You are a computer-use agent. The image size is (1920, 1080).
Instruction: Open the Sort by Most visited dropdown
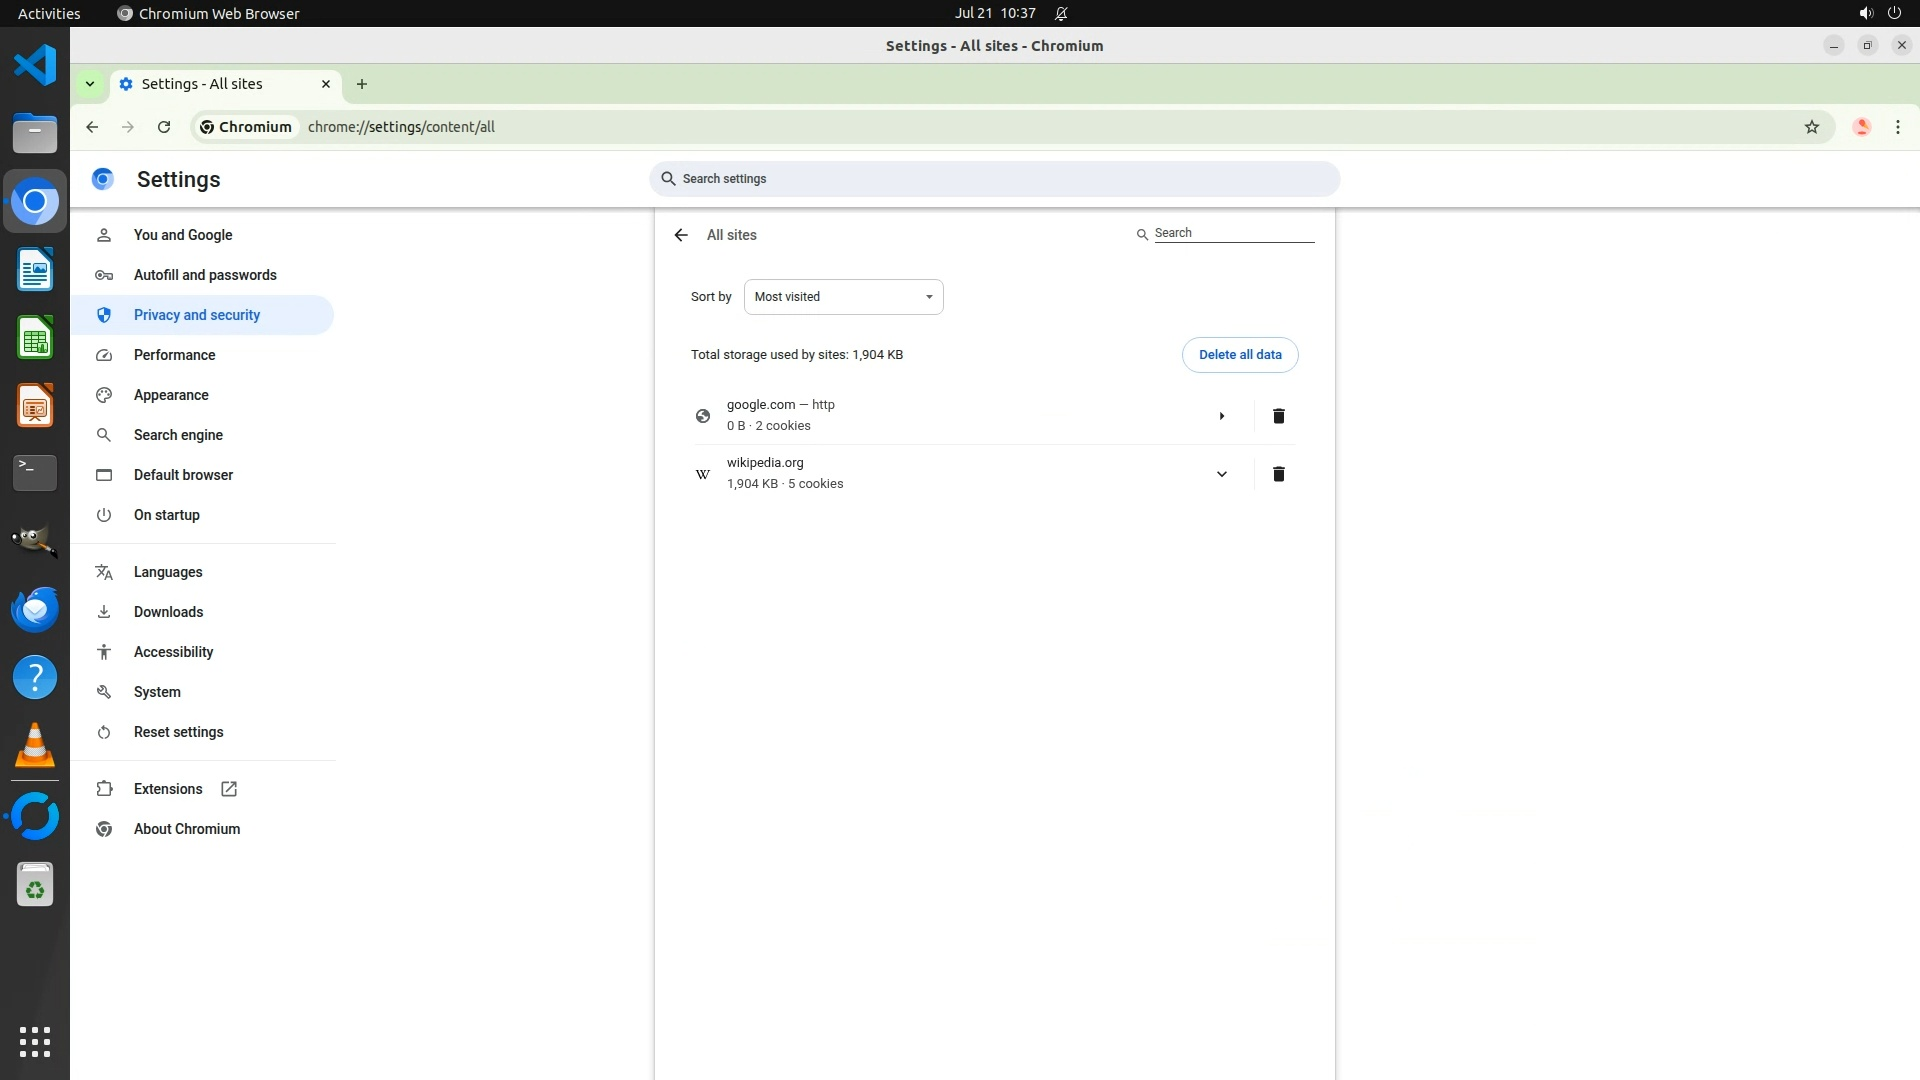[x=843, y=297]
